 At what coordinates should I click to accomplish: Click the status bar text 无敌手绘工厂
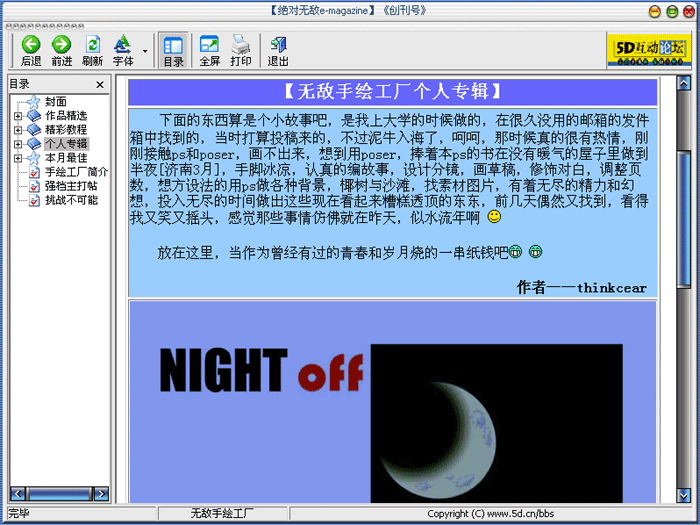pyautogui.click(x=222, y=513)
